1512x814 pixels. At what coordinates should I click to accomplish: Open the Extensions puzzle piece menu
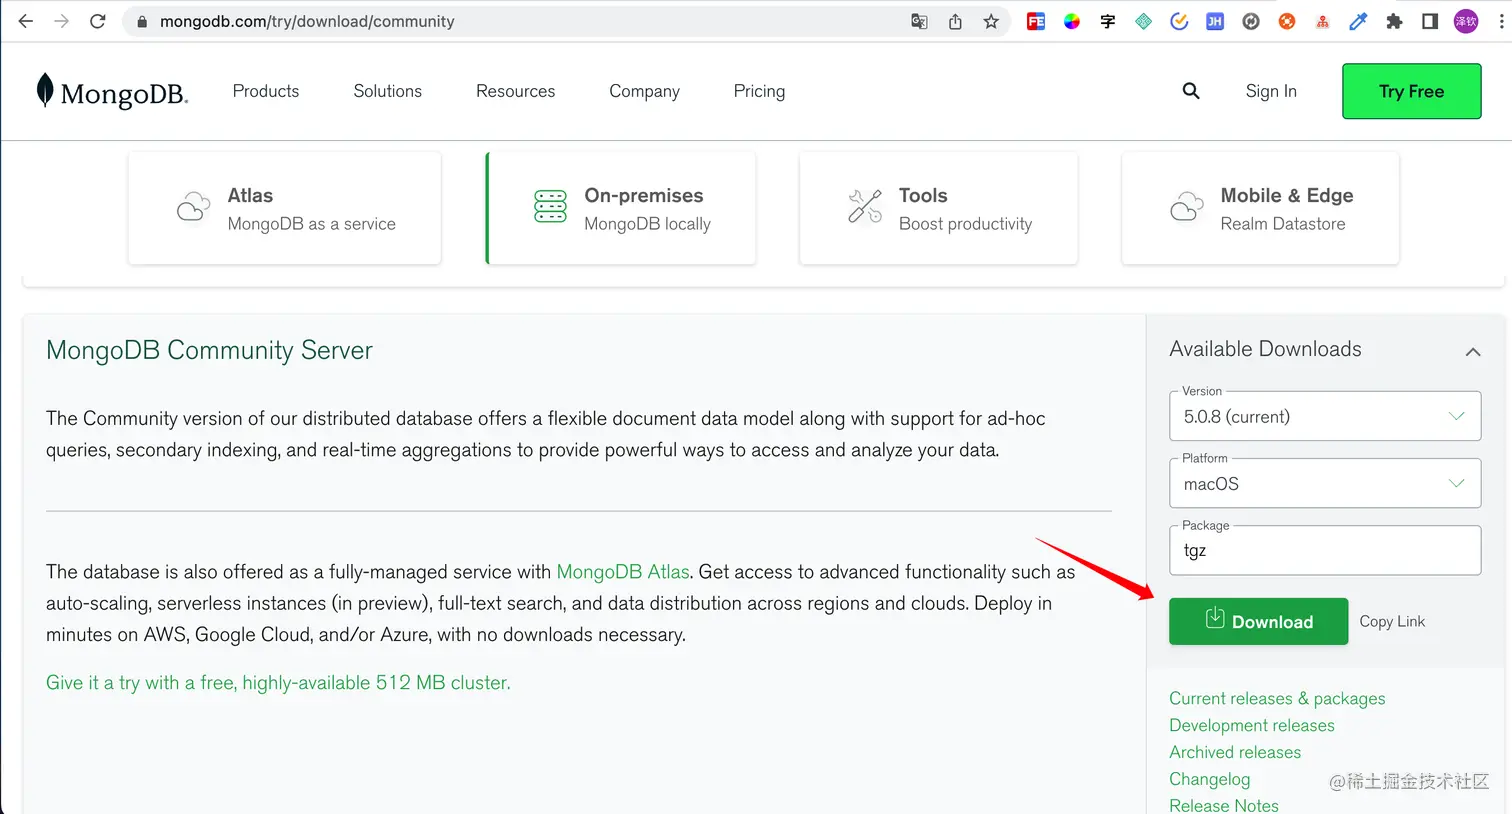[1394, 21]
